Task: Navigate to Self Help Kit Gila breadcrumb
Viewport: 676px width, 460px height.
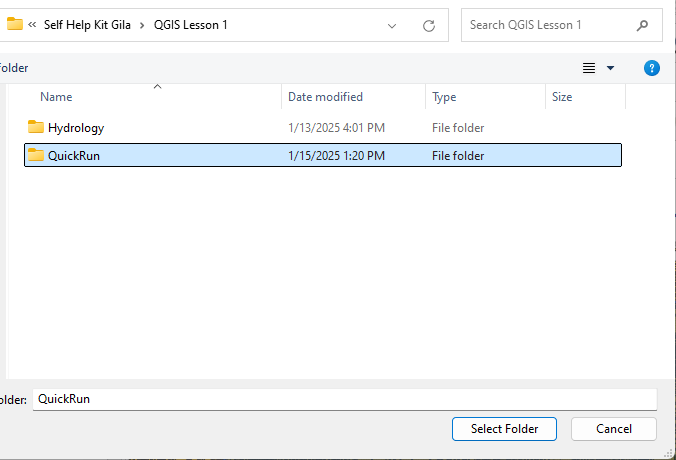Action: (87, 25)
